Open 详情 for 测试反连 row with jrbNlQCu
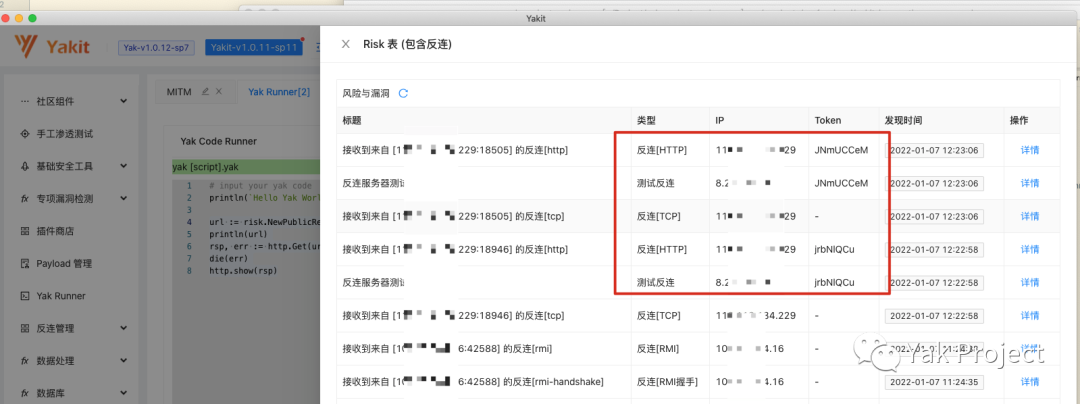 point(1030,282)
